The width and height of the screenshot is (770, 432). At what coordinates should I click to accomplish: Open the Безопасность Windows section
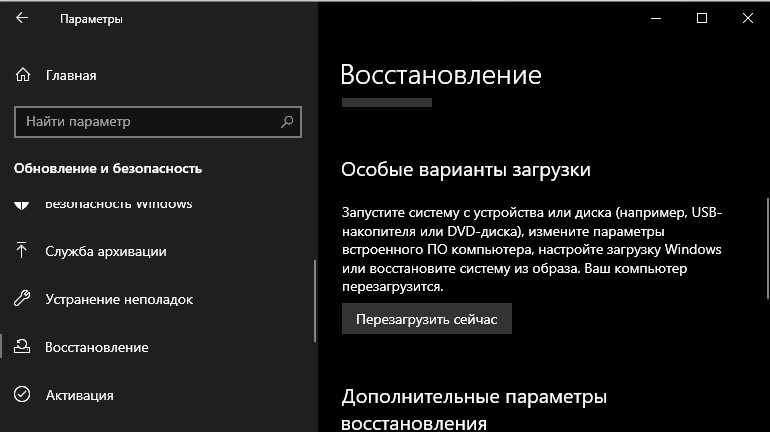pyautogui.click(x=118, y=204)
